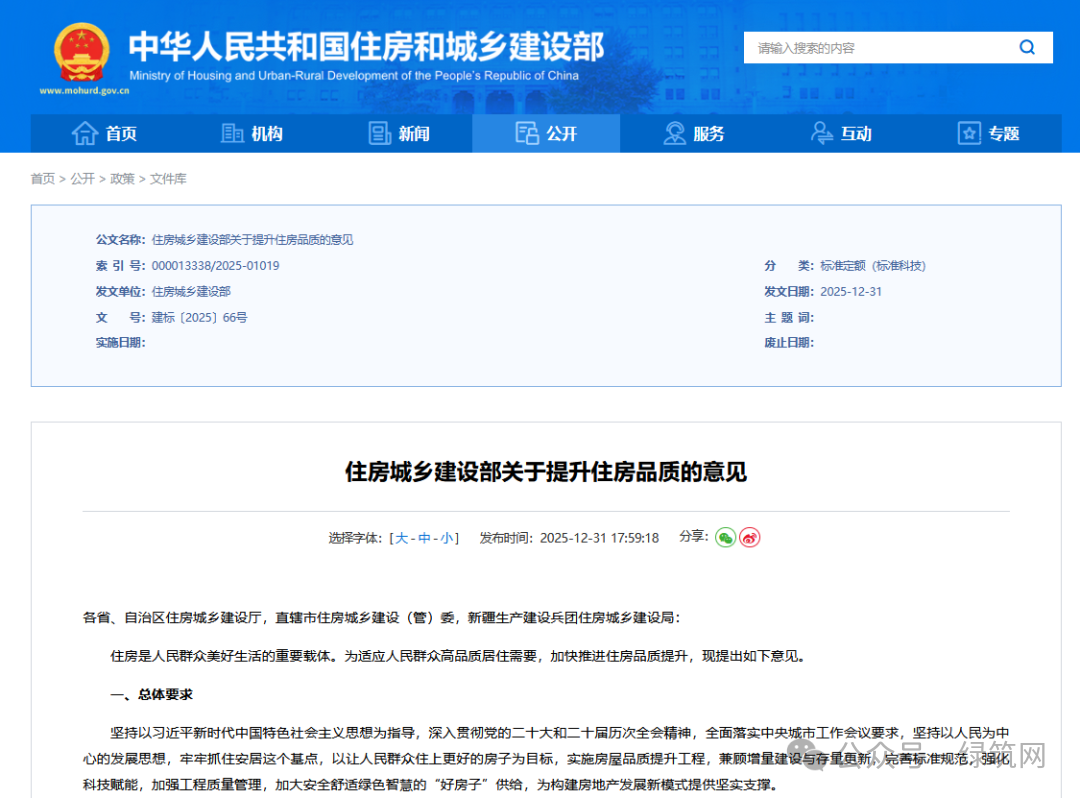Image resolution: width=1080 pixels, height=798 pixels.
Task: Click the search magnifier icon
Action: (1027, 48)
